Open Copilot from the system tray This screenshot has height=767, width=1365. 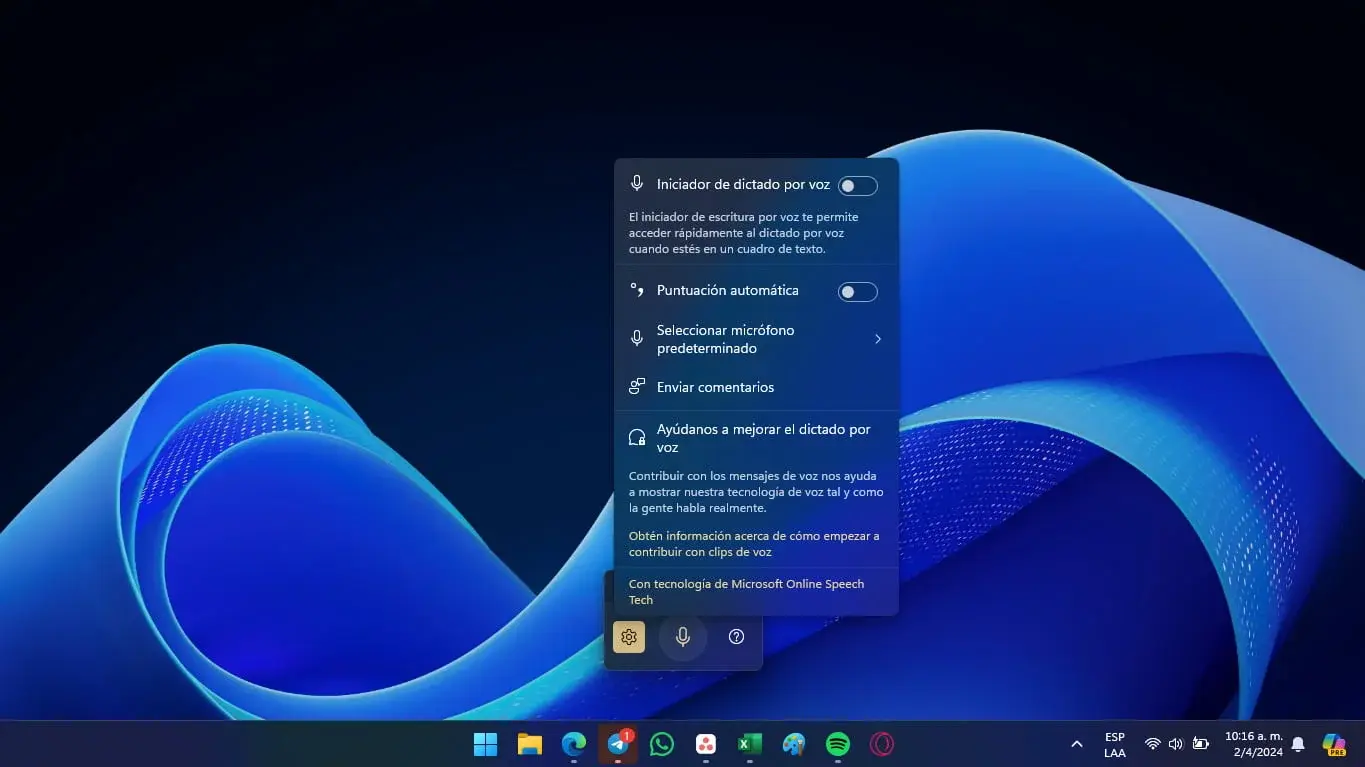(x=1334, y=744)
